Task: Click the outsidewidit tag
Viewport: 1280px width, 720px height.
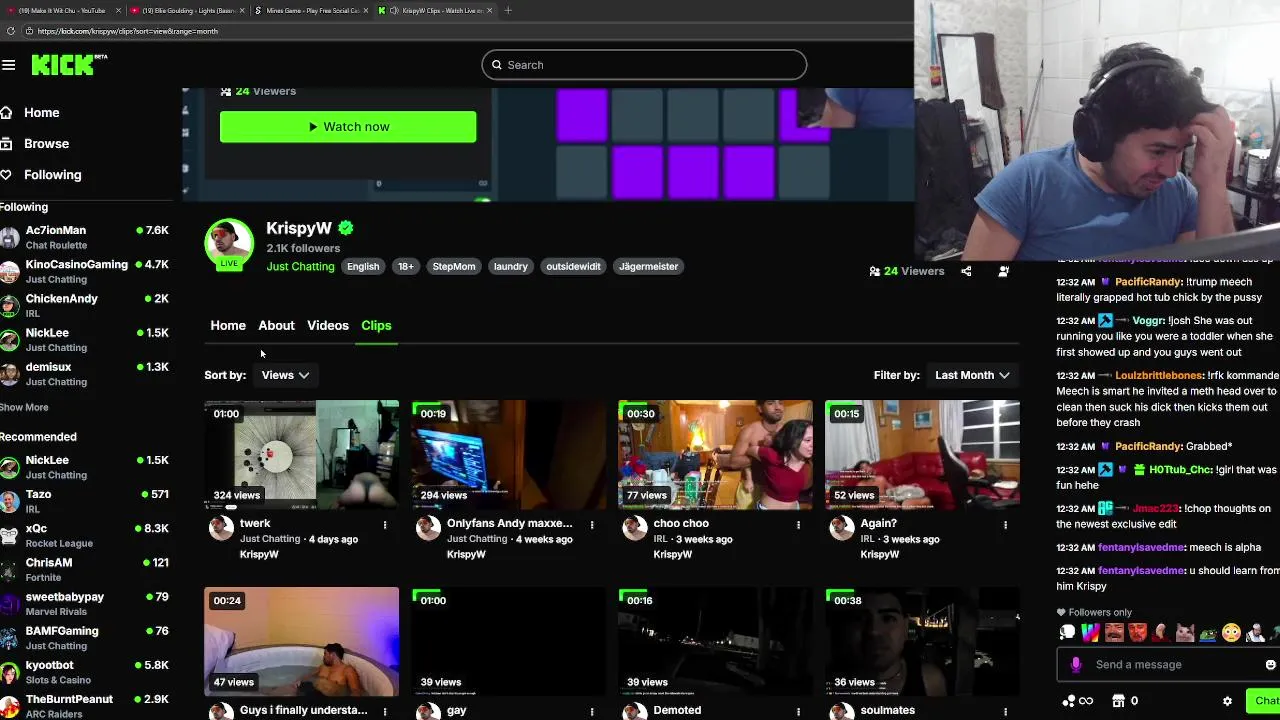Action: tap(573, 267)
